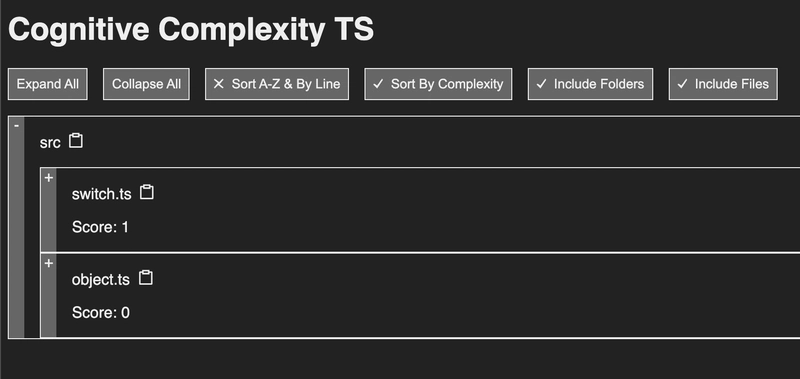
Task: Click the Collapse All button
Action: pos(146,84)
